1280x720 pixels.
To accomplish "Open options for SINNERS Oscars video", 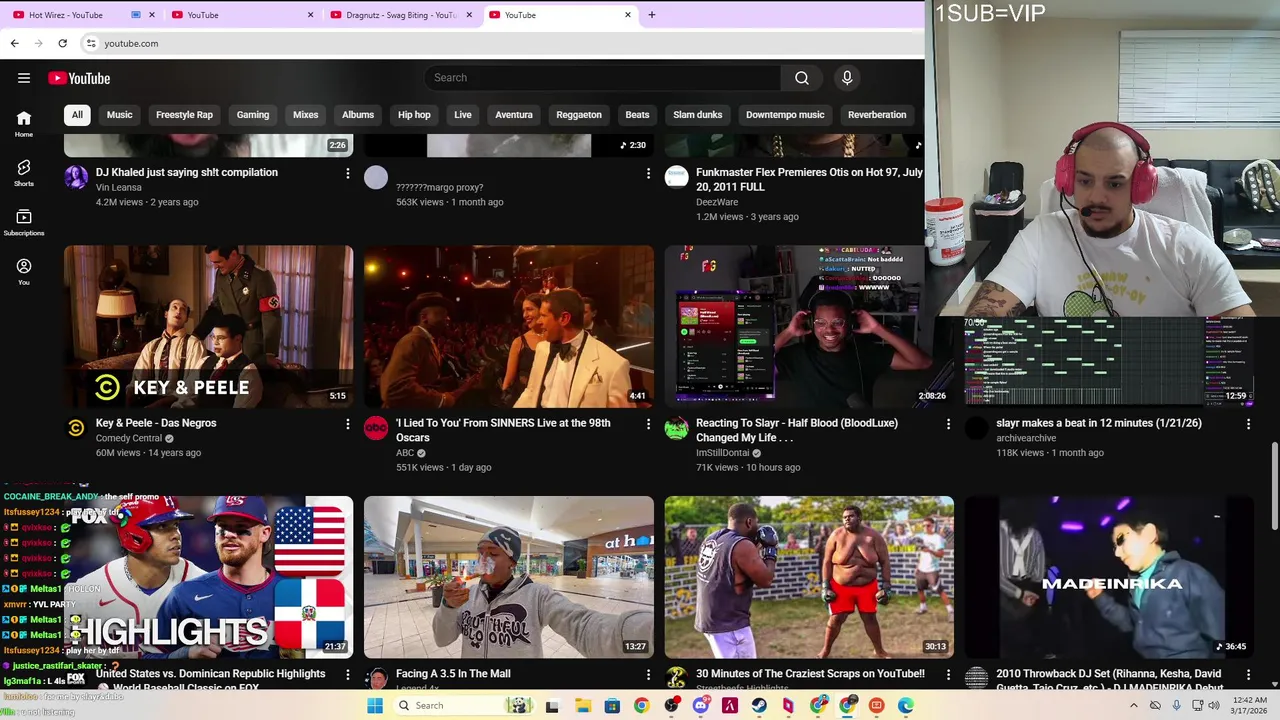I will tap(648, 424).
